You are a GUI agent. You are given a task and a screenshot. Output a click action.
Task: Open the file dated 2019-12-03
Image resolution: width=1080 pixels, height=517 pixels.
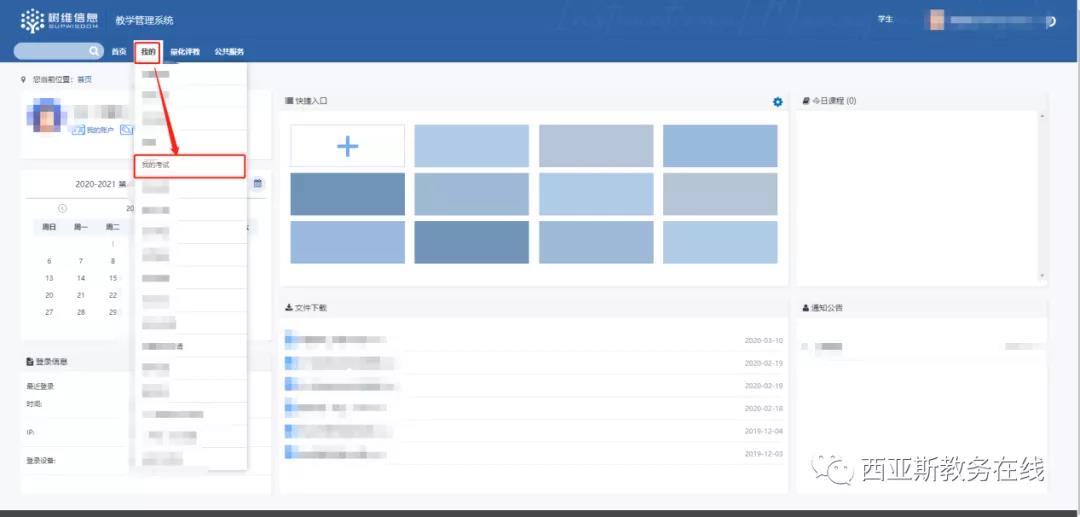pos(340,453)
